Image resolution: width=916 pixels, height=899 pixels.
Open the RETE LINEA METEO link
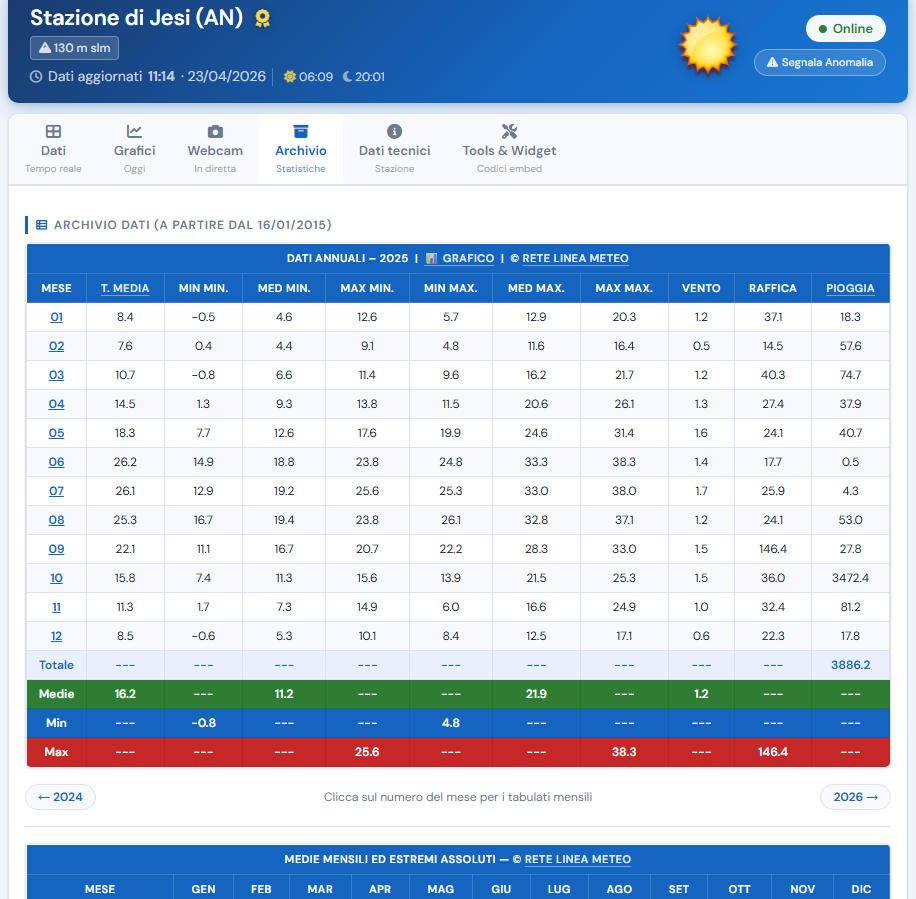[x=575, y=258]
